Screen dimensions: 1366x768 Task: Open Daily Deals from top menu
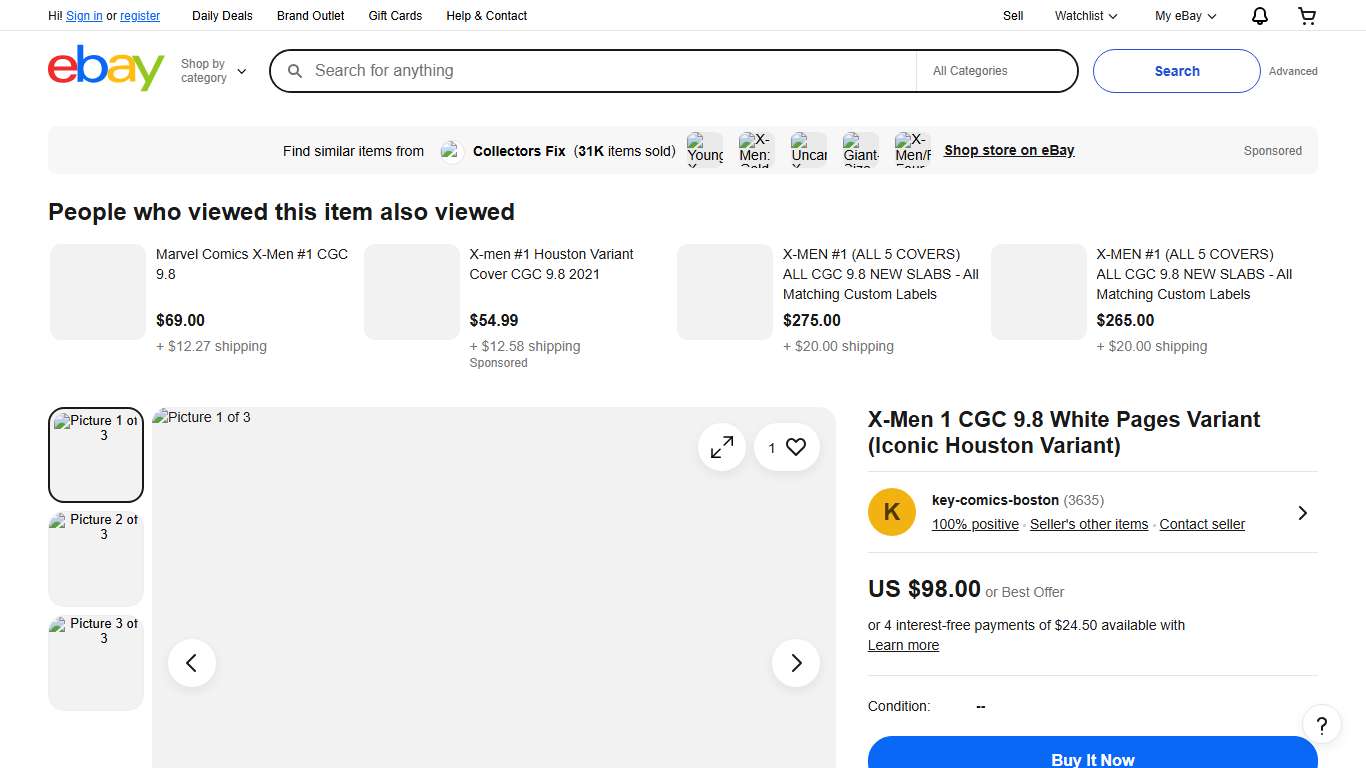pos(222,16)
